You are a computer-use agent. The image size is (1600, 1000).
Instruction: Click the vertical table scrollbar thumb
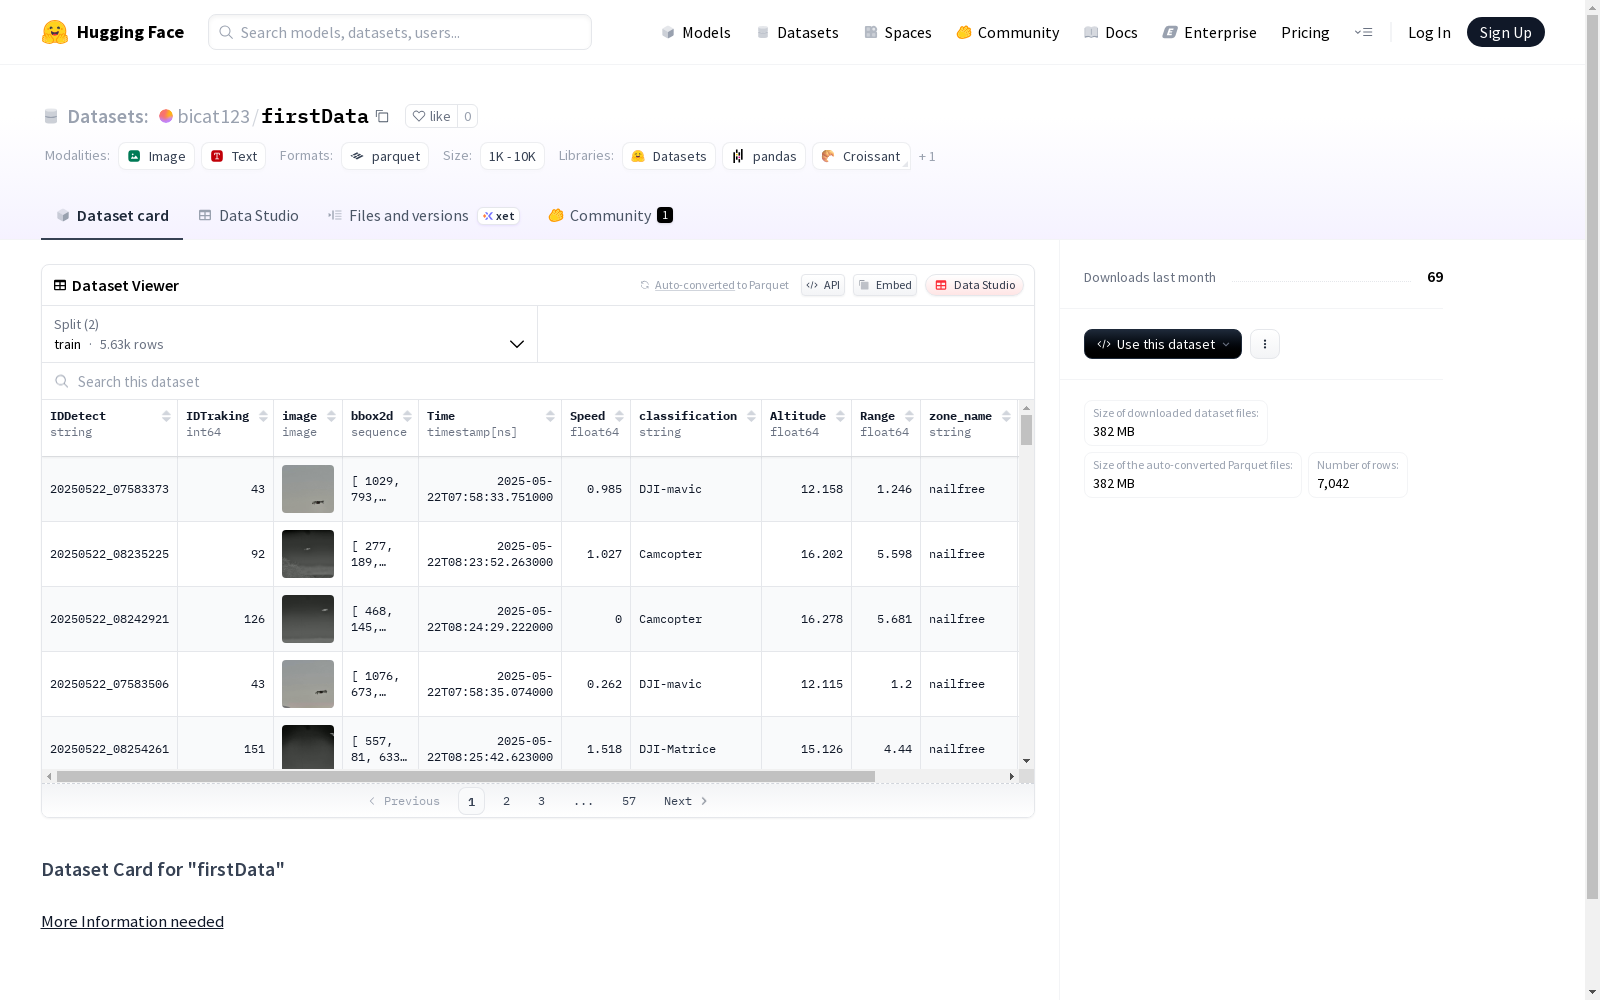pos(1026,430)
